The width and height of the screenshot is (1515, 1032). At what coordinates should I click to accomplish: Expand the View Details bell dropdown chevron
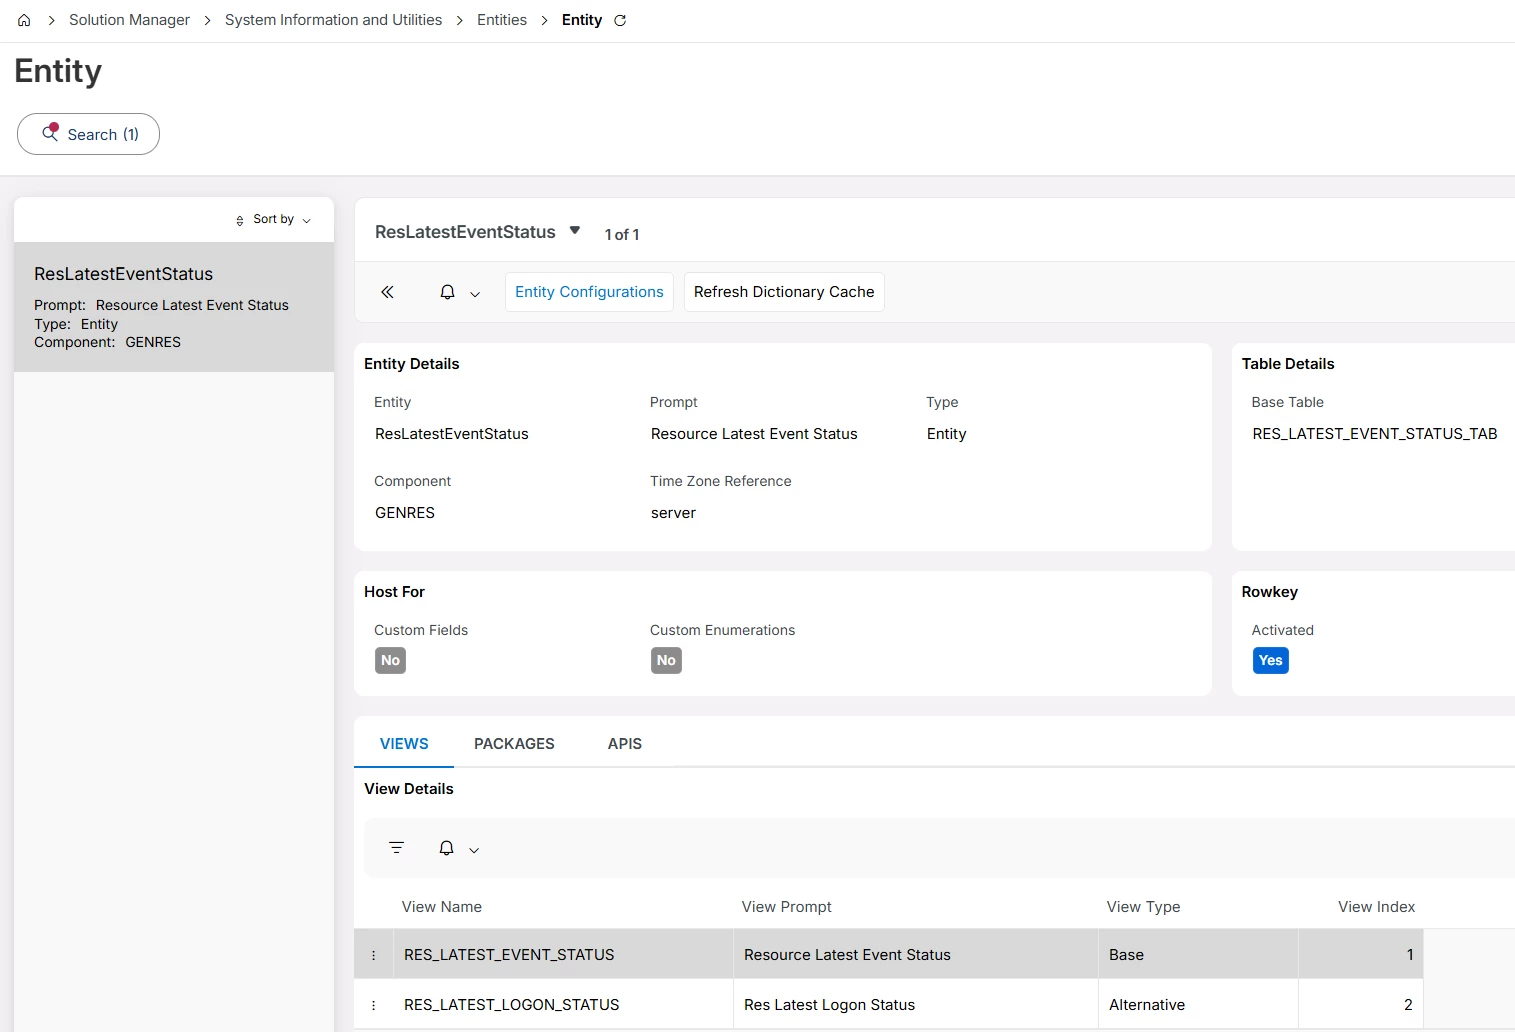(474, 850)
